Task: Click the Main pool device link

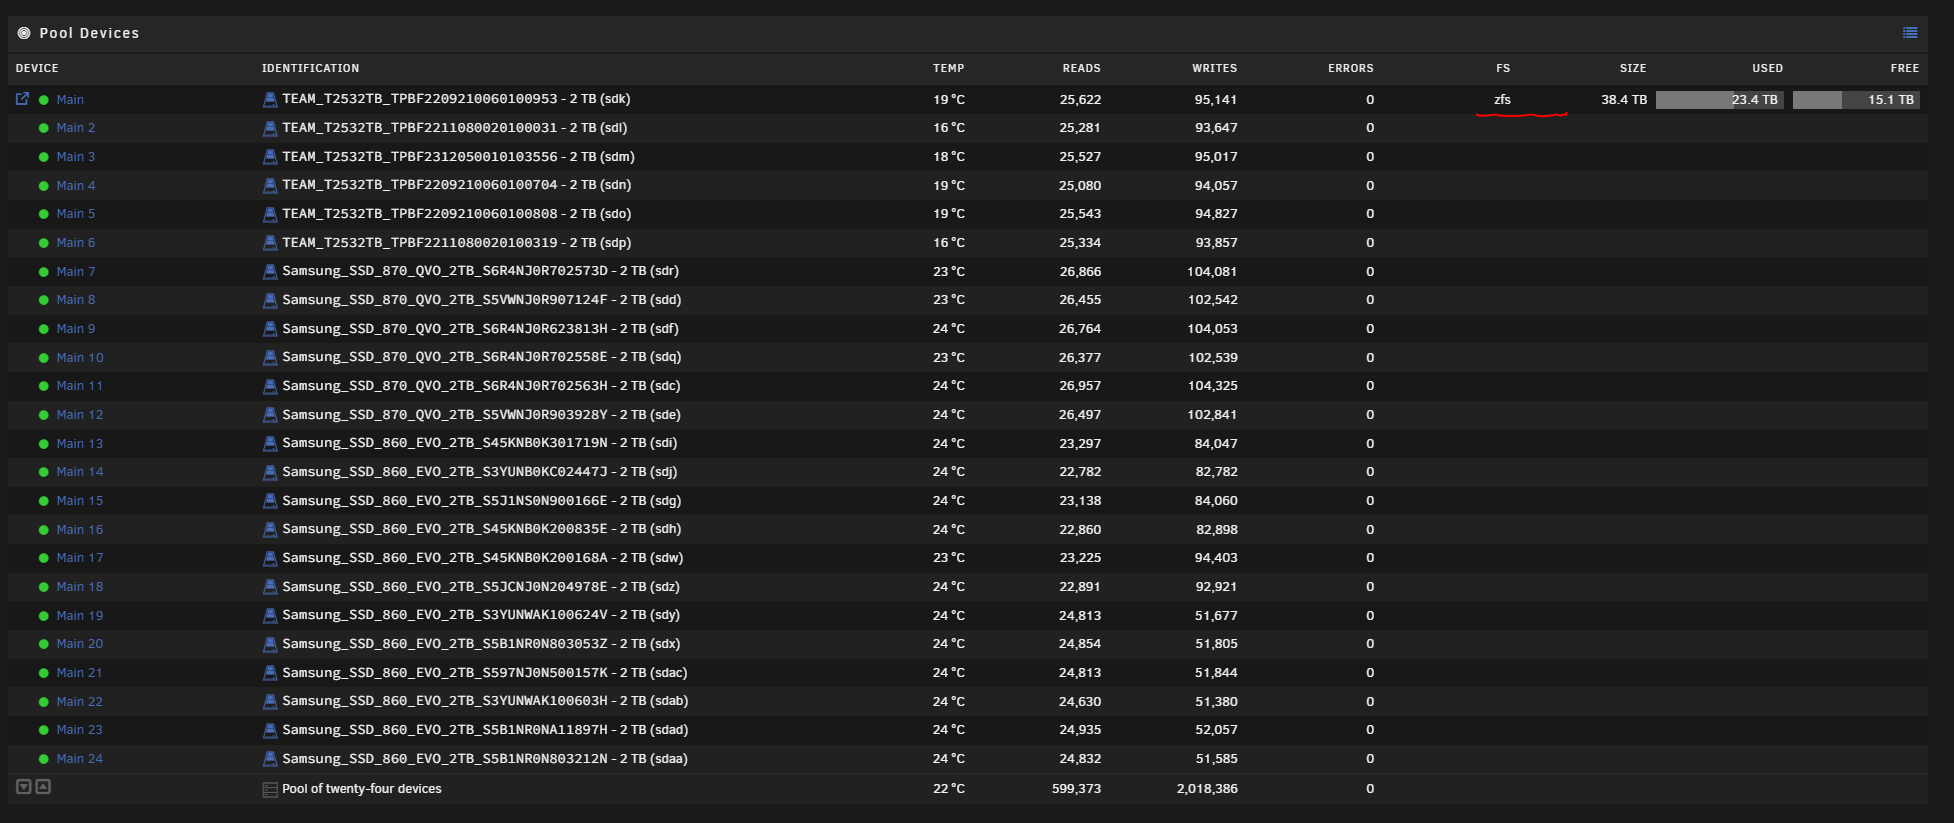Action: 70,99
